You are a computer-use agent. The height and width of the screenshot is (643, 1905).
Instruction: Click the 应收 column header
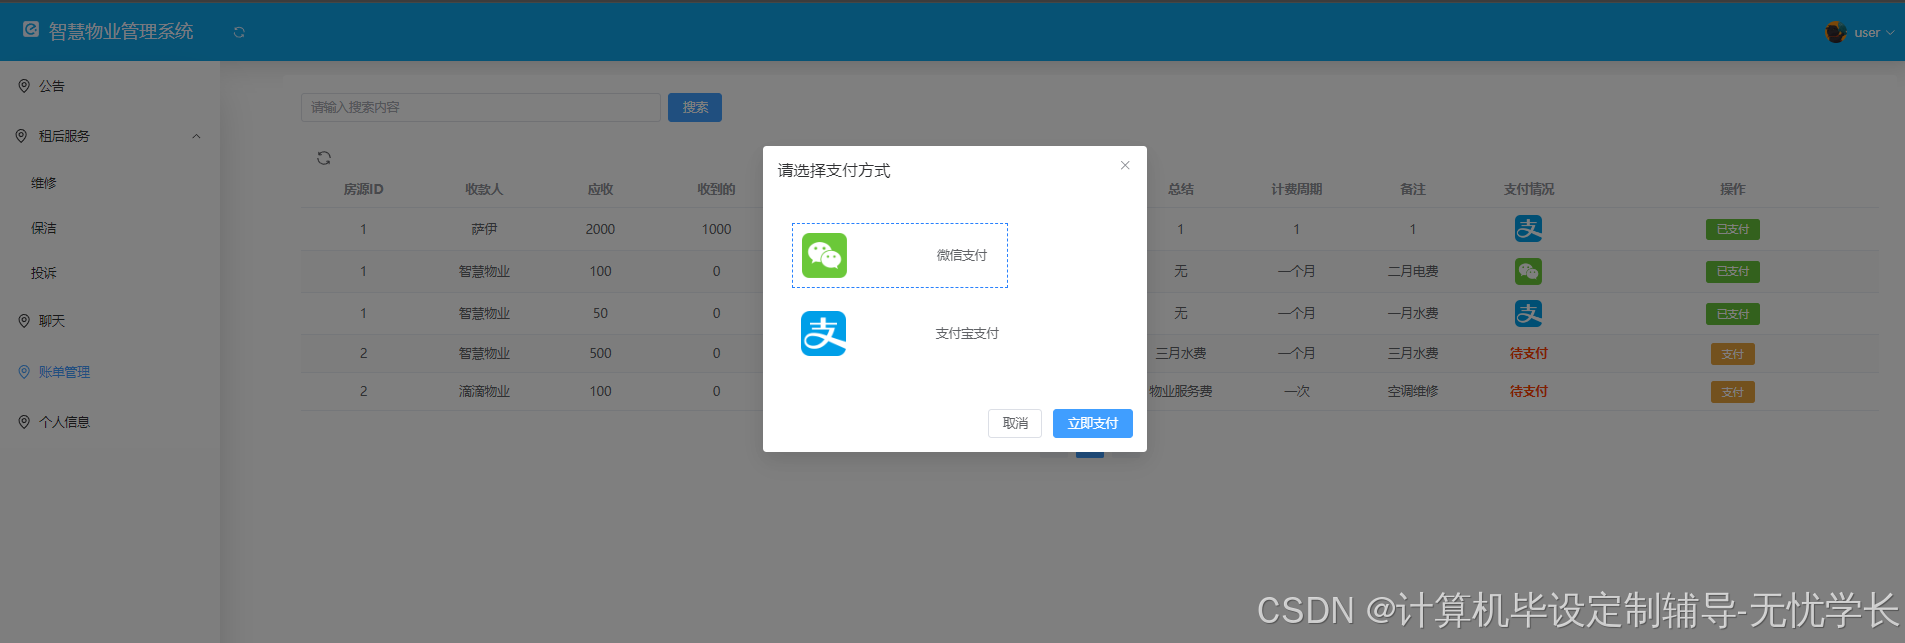click(600, 189)
